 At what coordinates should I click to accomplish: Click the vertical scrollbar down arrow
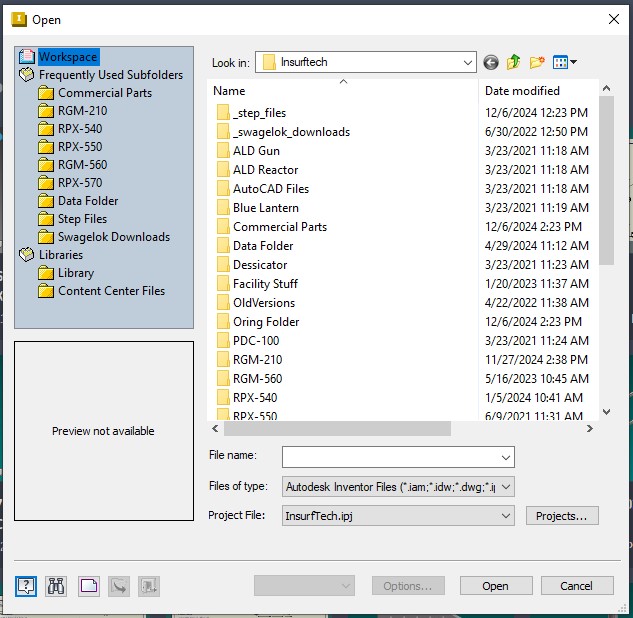(x=606, y=412)
